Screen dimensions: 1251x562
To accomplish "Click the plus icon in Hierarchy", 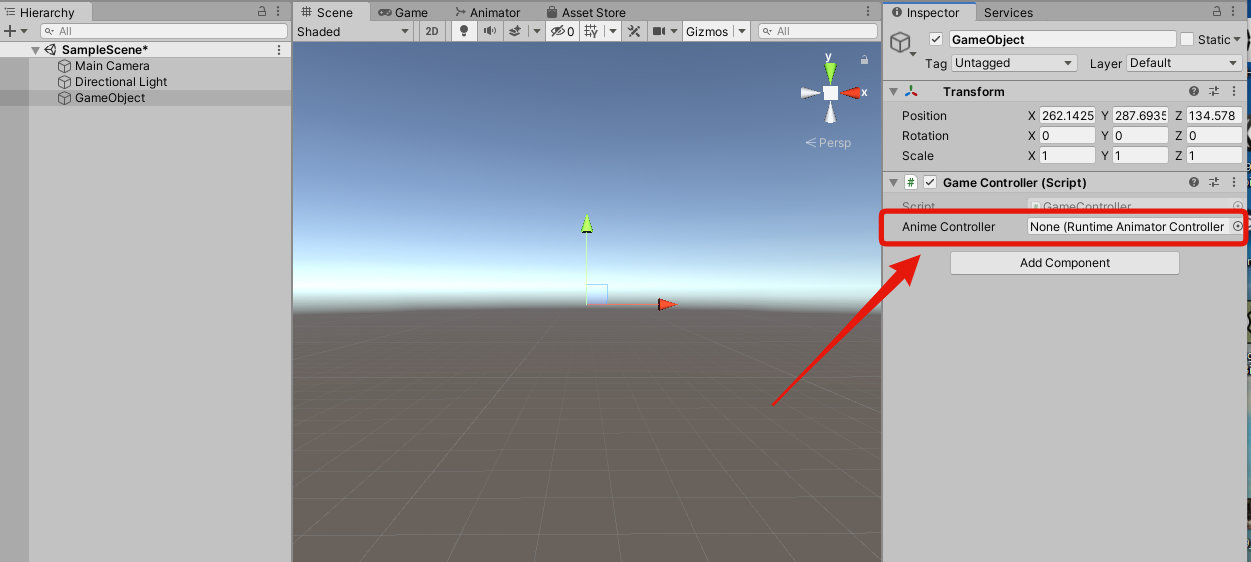I will (x=10, y=31).
